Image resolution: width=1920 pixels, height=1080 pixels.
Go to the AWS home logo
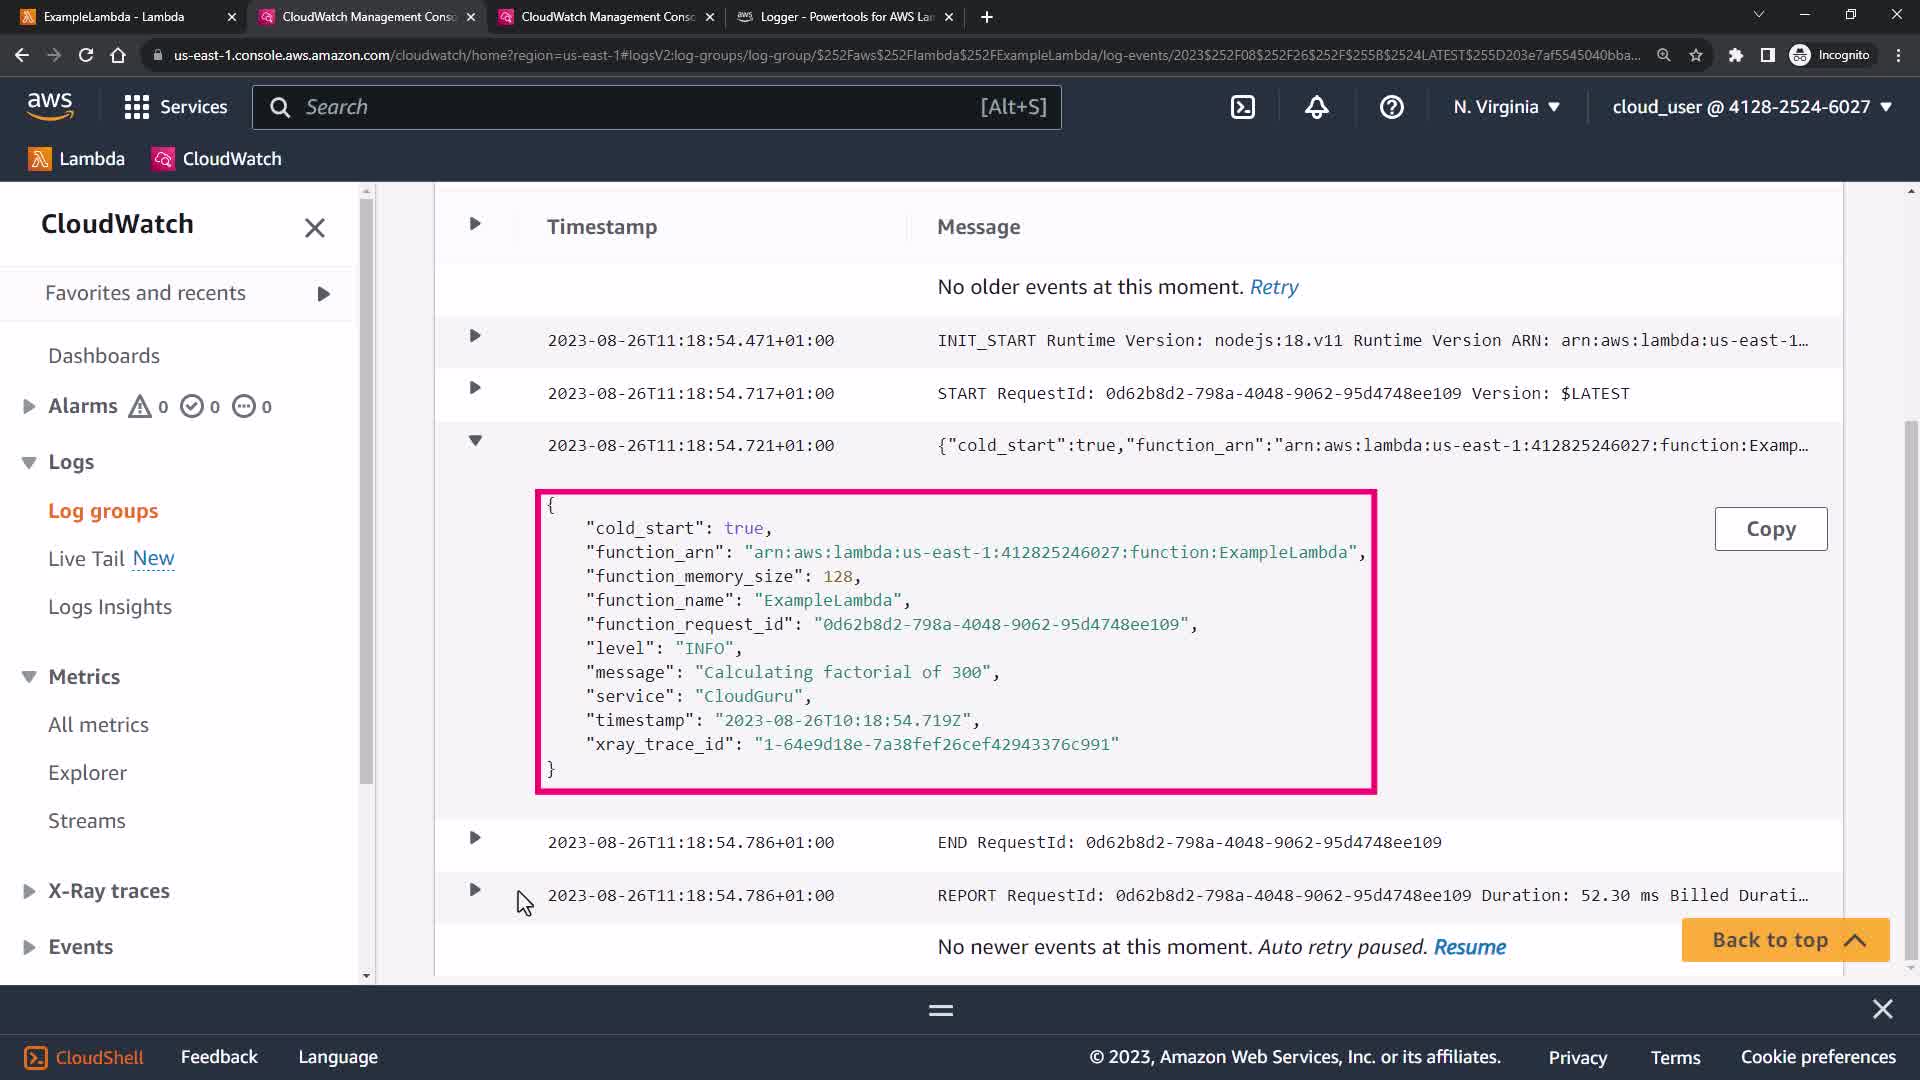(50, 106)
